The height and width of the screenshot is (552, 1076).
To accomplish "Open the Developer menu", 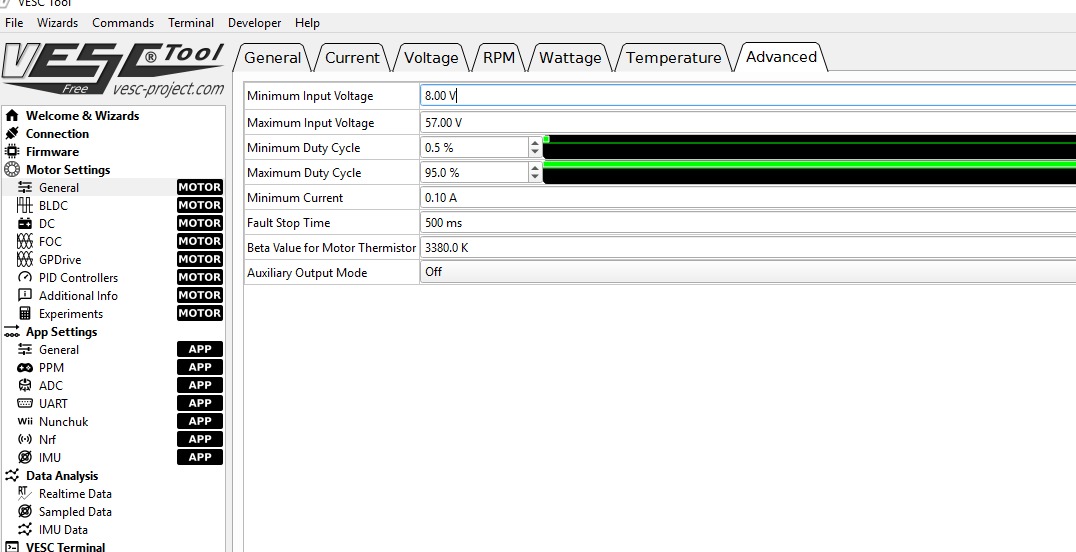I will pyautogui.click(x=254, y=23).
